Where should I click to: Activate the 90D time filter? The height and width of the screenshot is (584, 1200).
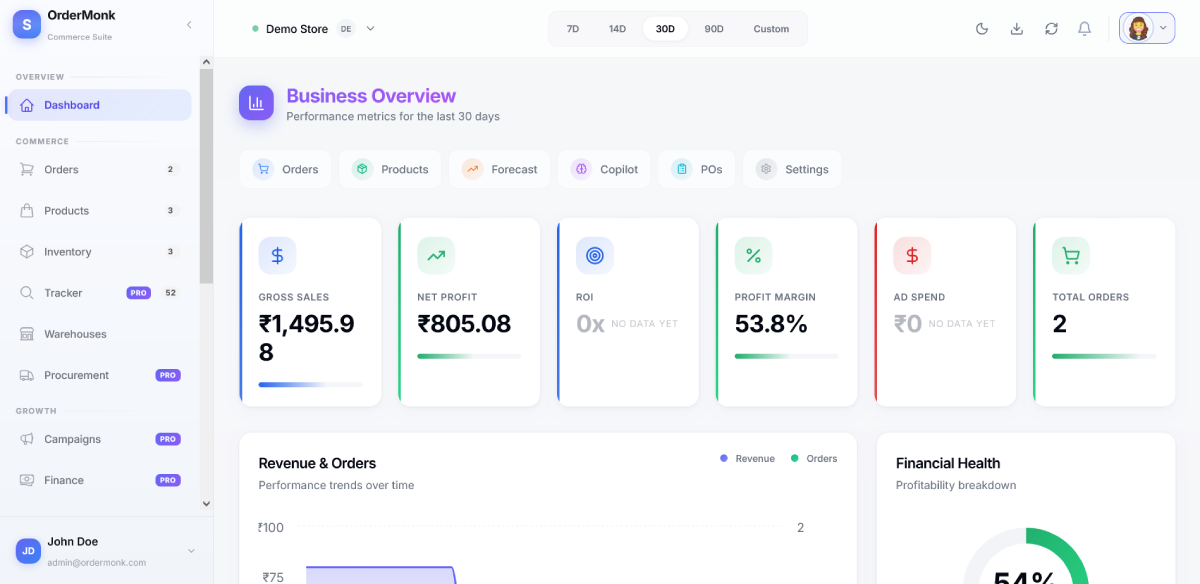click(713, 29)
